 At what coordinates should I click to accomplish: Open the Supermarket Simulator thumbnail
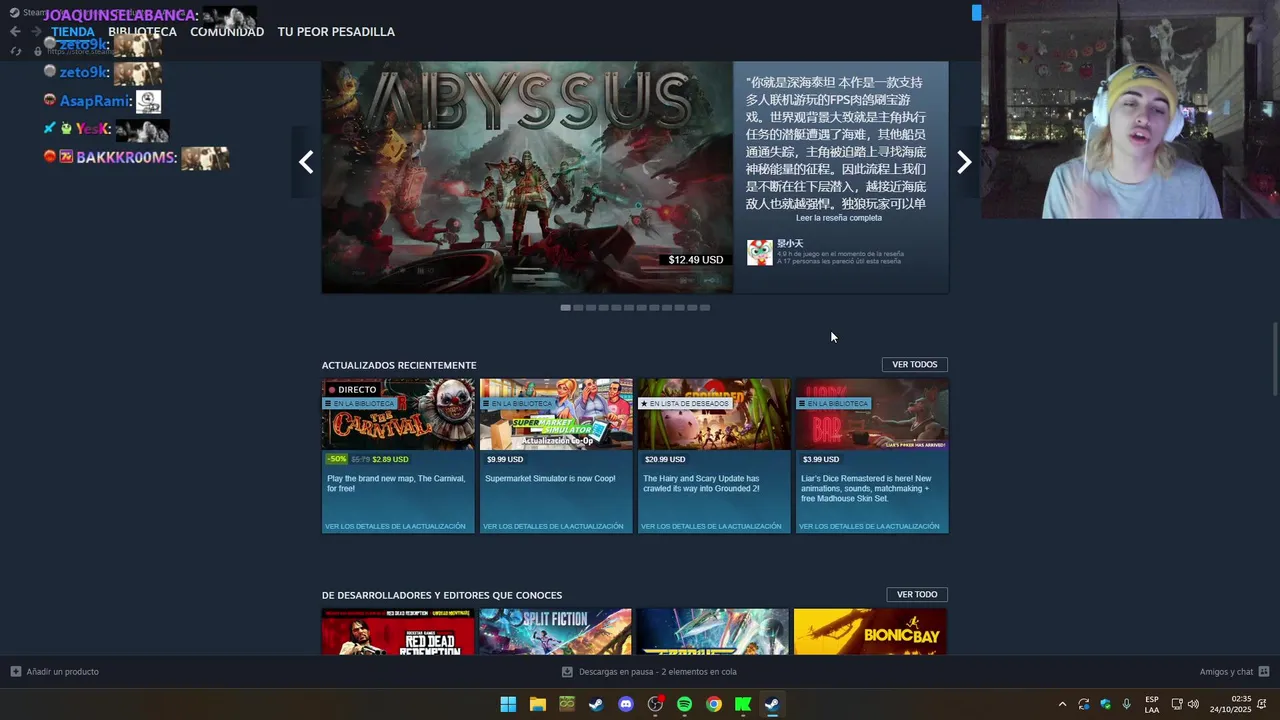[x=556, y=414]
